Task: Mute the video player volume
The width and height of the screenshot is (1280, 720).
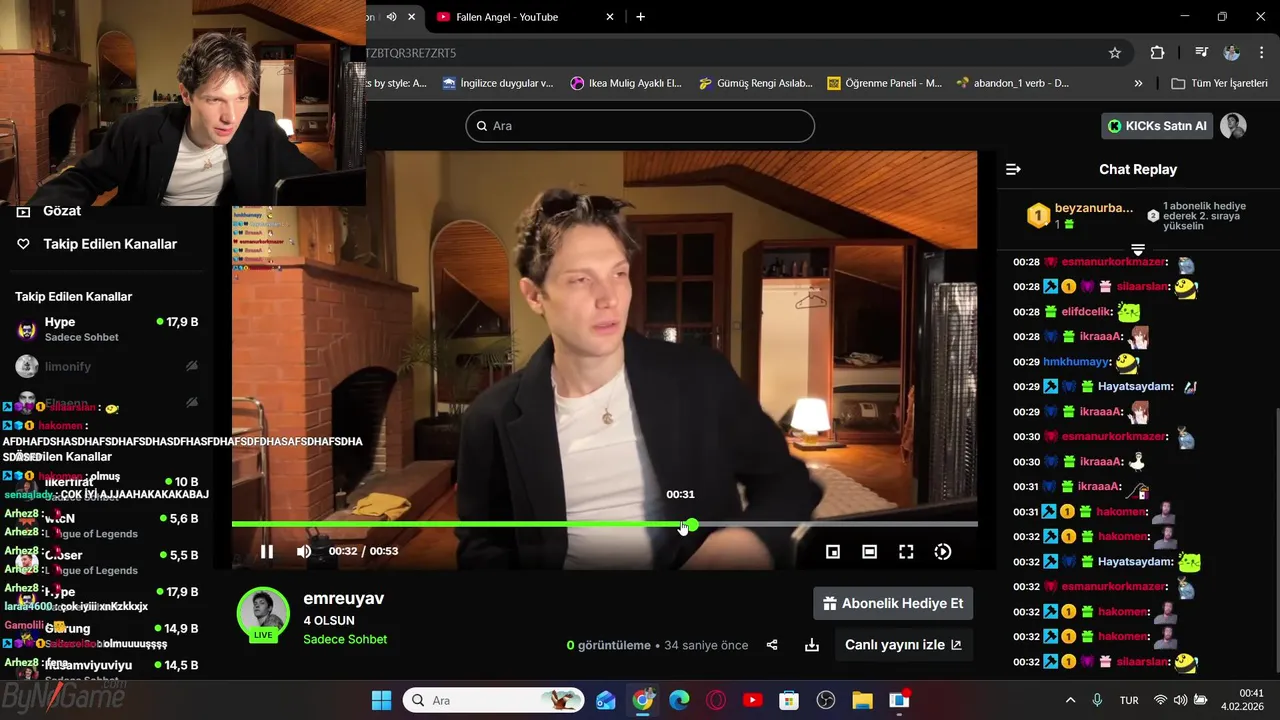Action: [304, 551]
